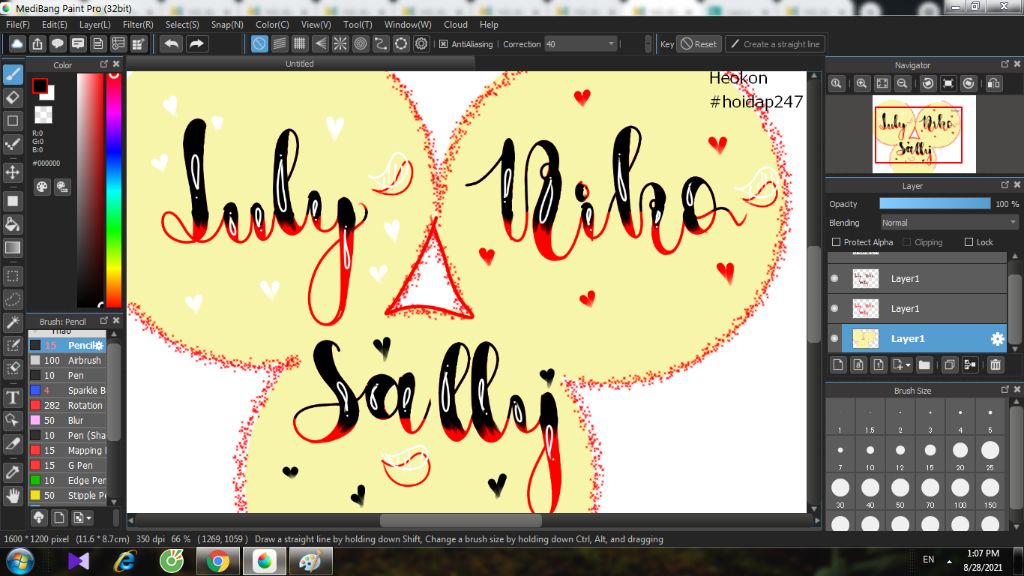Screen dimensions: 1024x576
Task: Select the Lasso tool
Action: [12, 299]
